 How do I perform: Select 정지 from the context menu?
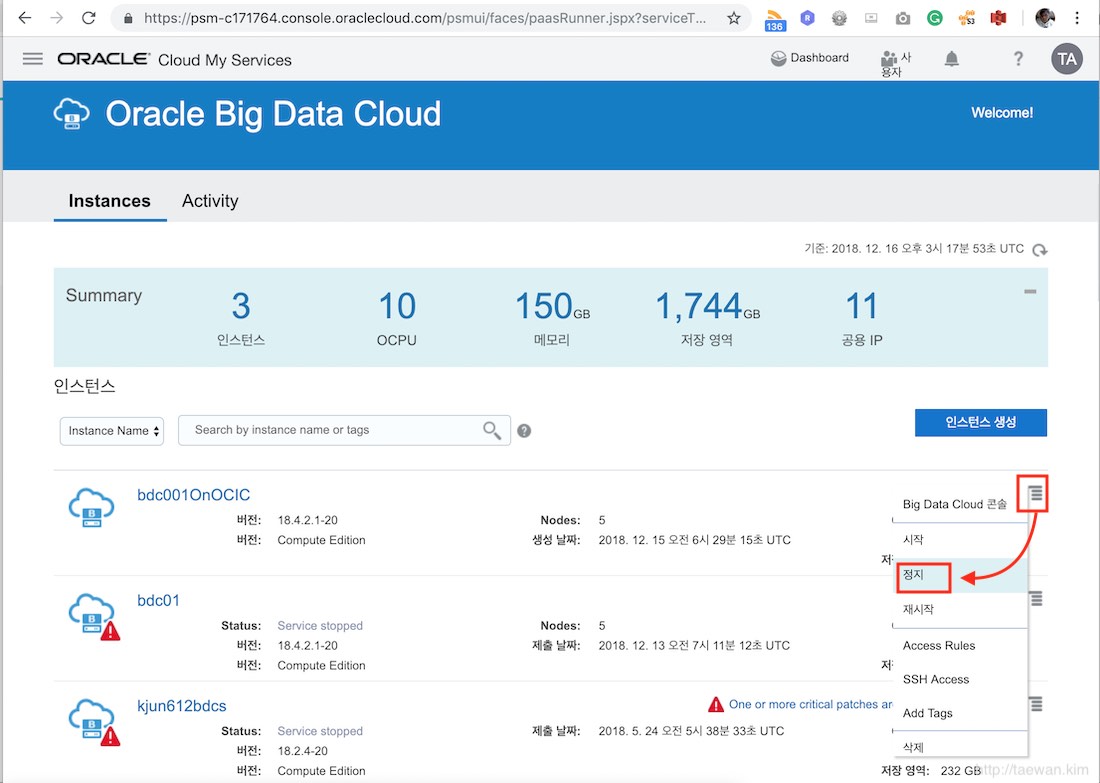[914, 576]
